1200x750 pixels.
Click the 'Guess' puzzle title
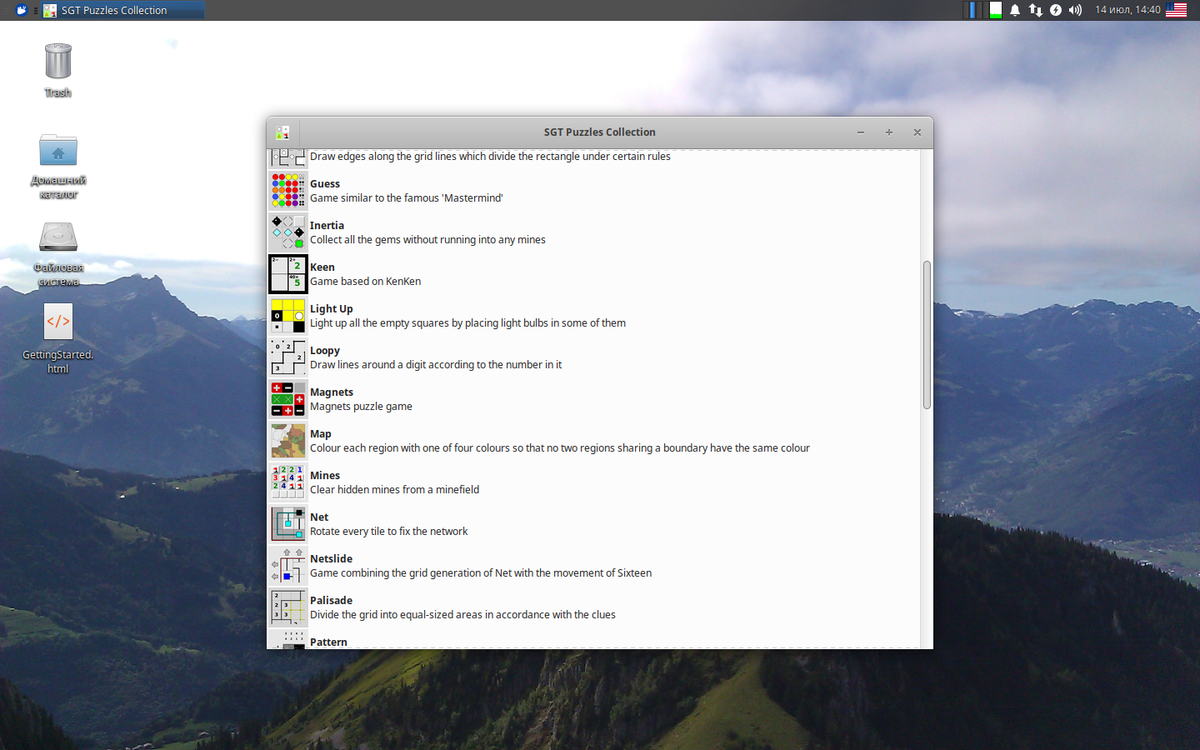pyautogui.click(x=325, y=184)
